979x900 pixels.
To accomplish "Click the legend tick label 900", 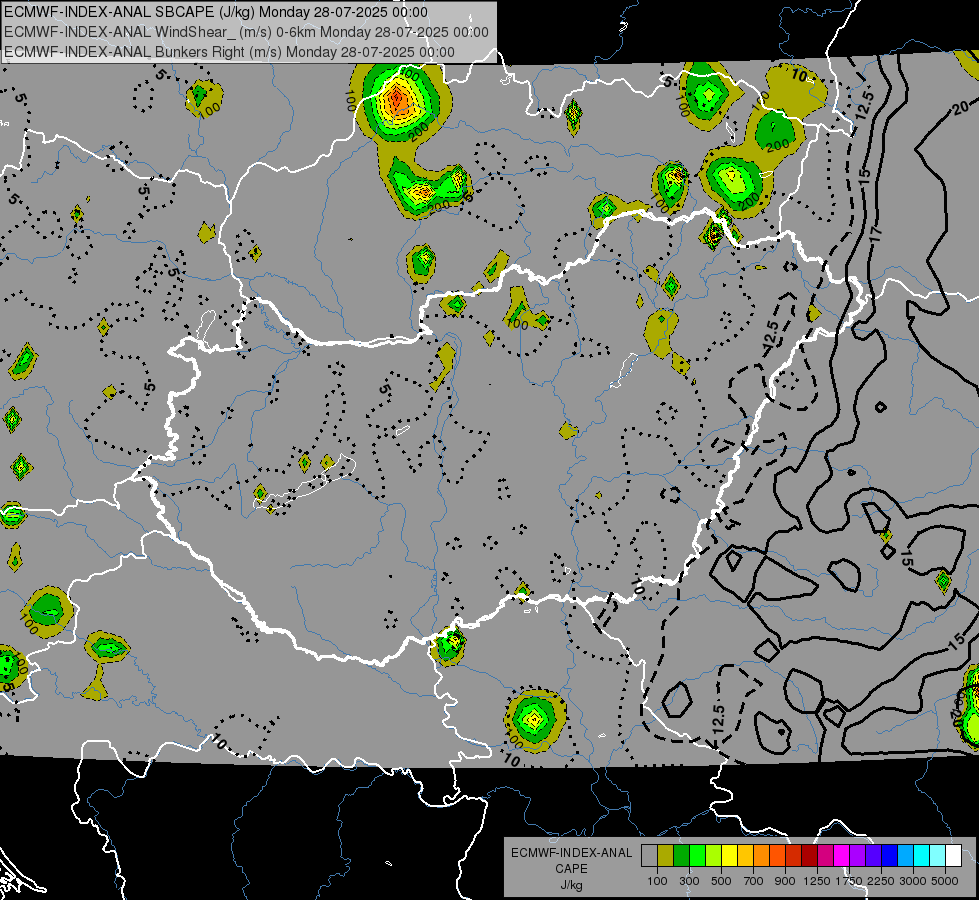I will [785, 881].
